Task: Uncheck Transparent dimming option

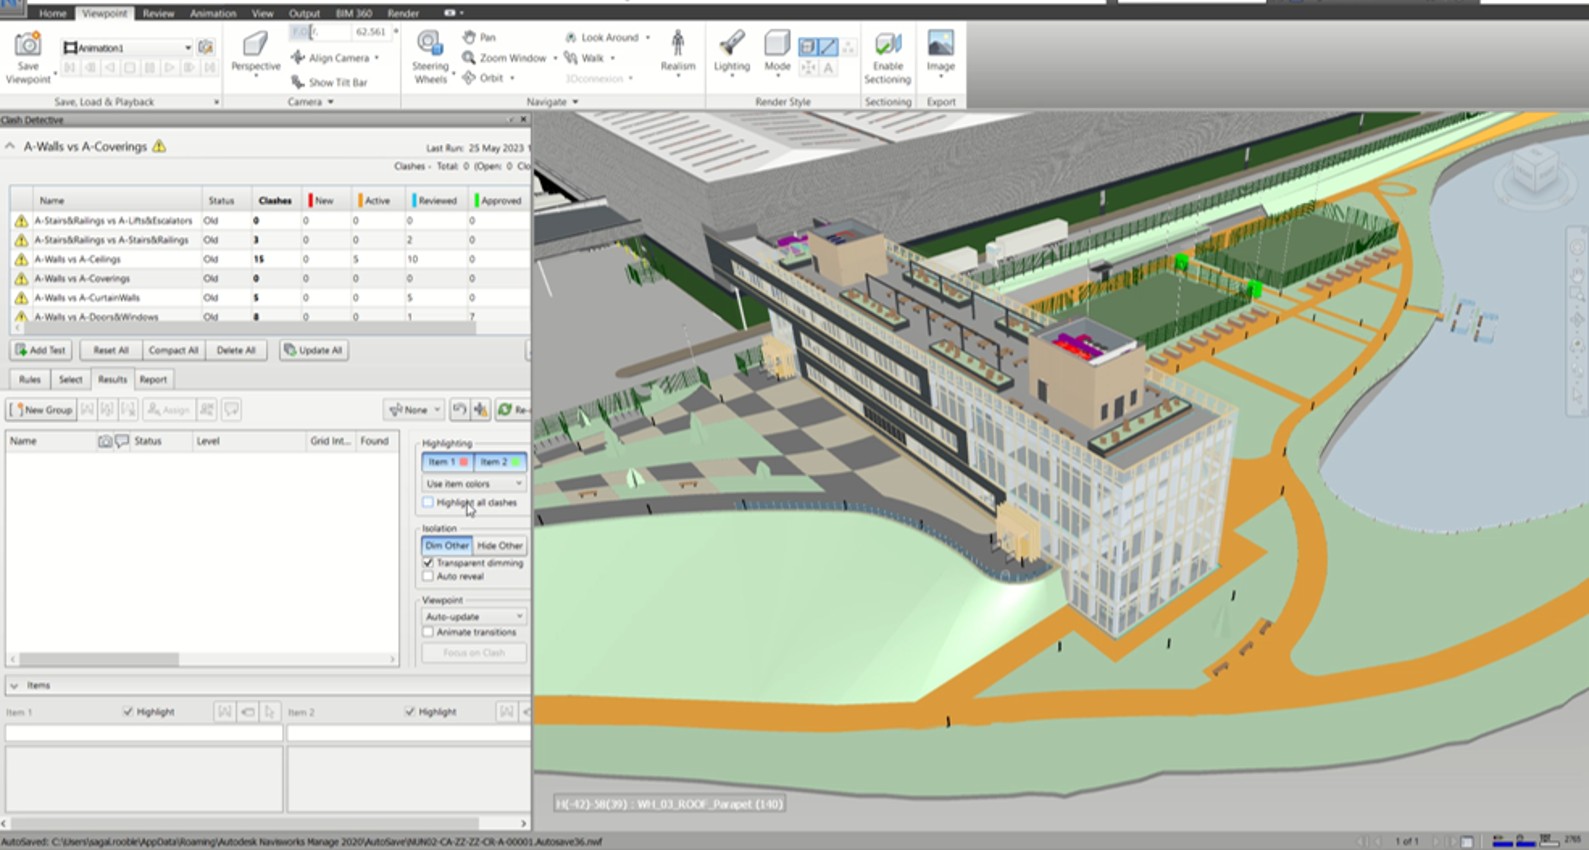Action: point(428,563)
